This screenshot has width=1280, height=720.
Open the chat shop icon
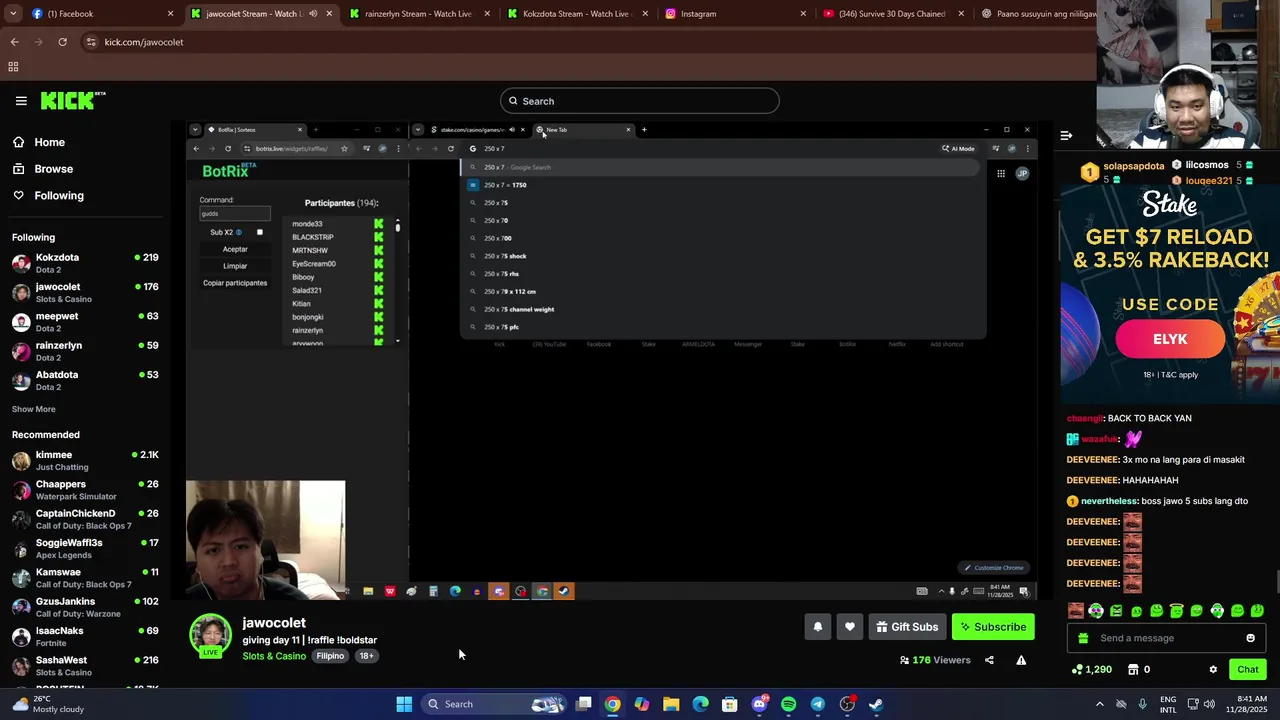[1133, 669]
